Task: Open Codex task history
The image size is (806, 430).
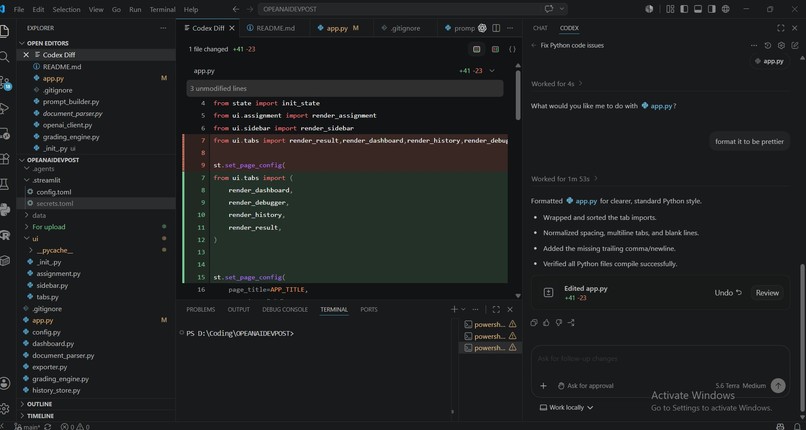Action: (x=767, y=45)
